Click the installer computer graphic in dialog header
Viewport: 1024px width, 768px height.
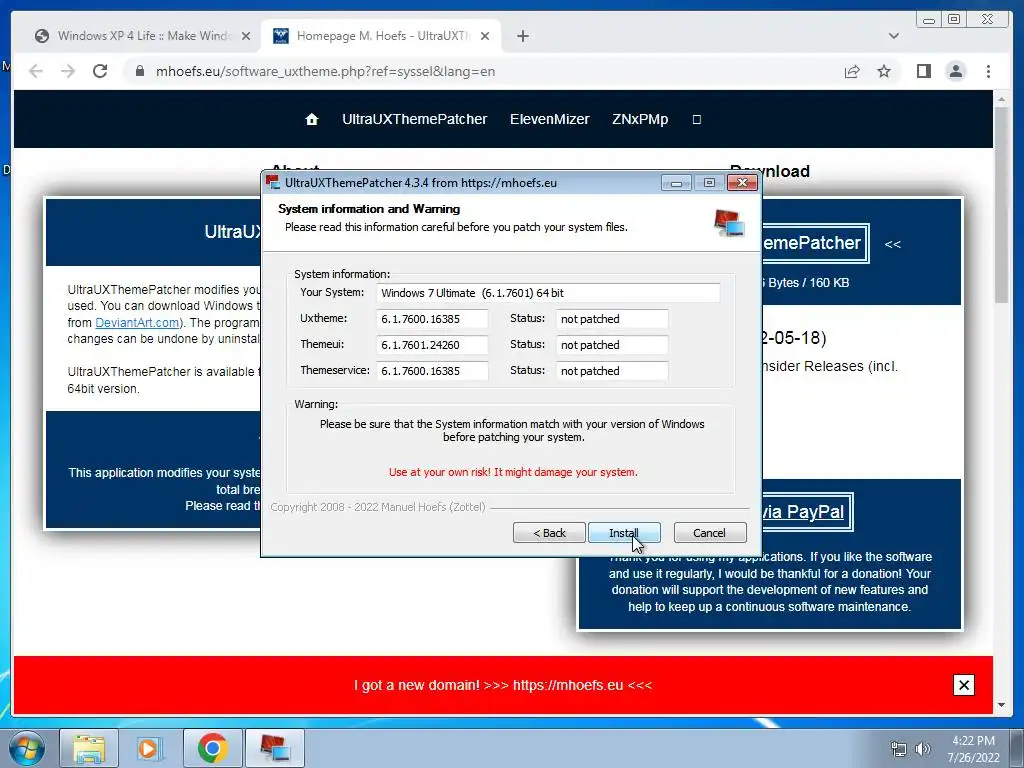point(729,223)
